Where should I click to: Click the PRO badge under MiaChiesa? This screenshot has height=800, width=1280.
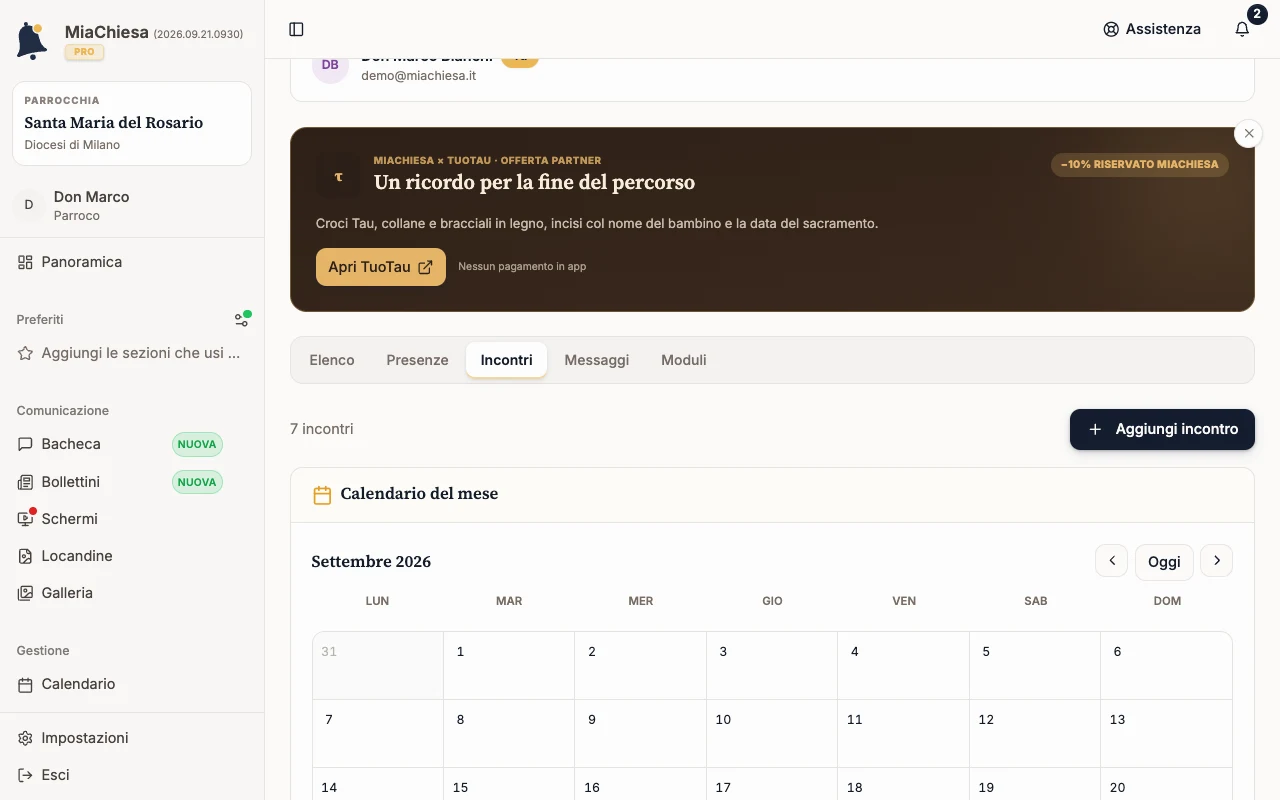click(x=85, y=52)
